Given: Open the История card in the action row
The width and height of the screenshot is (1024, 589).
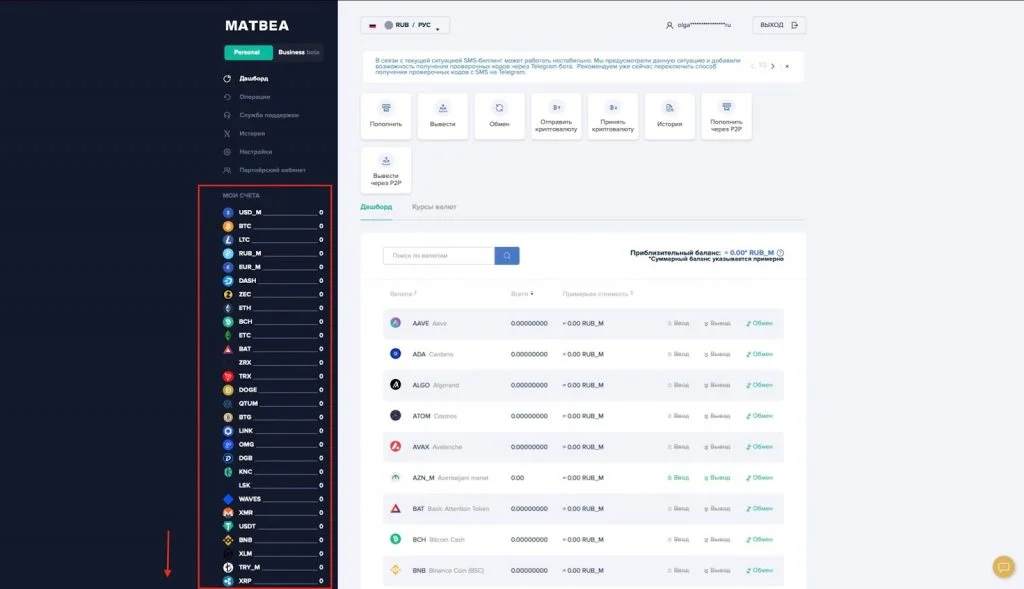Looking at the screenshot, I should click(x=670, y=116).
